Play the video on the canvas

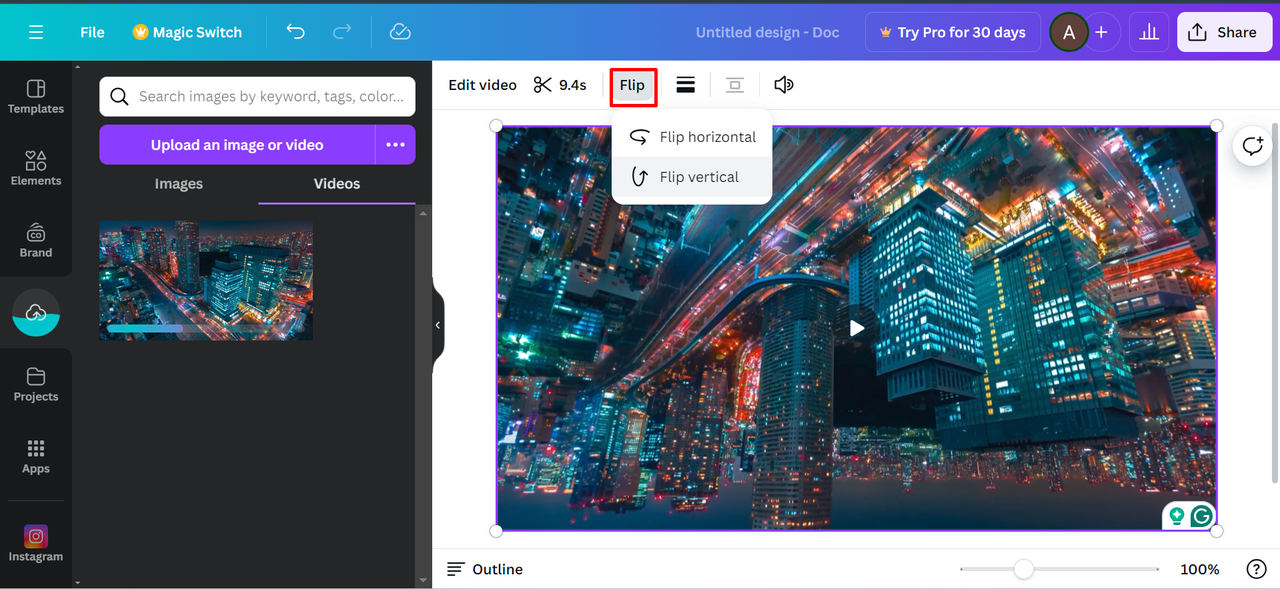(857, 328)
